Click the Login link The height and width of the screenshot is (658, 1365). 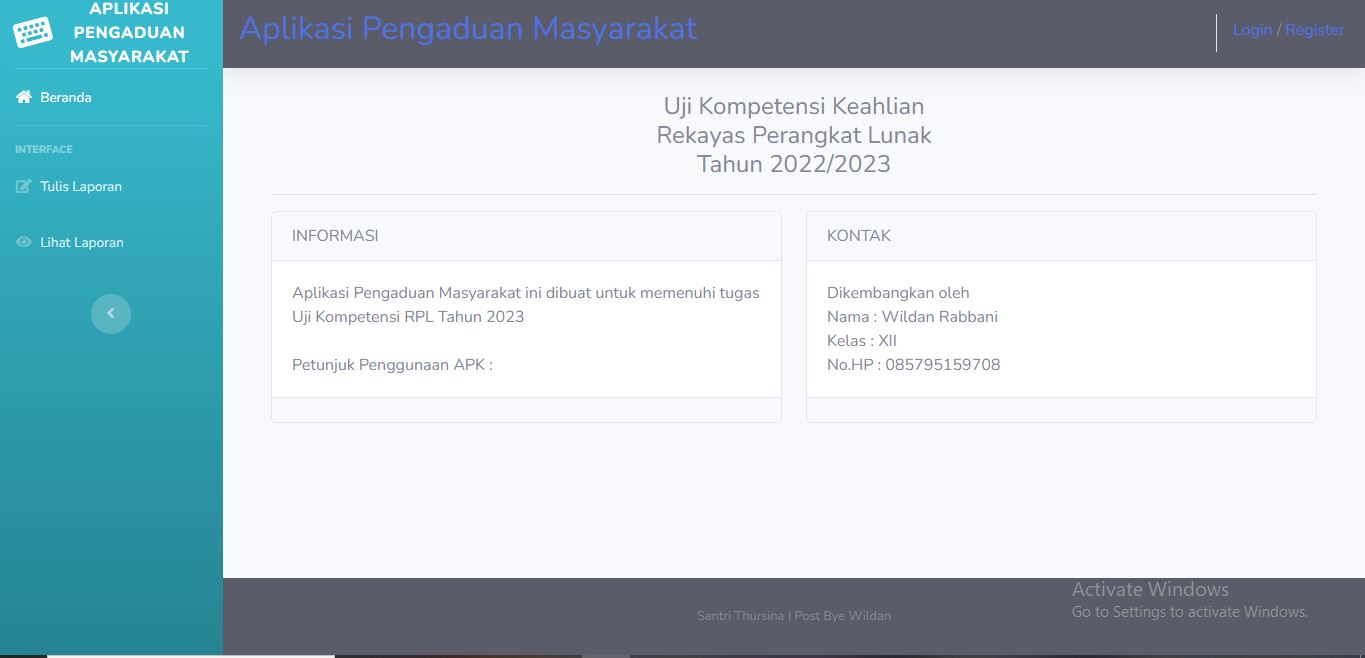pyautogui.click(x=1252, y=30)
